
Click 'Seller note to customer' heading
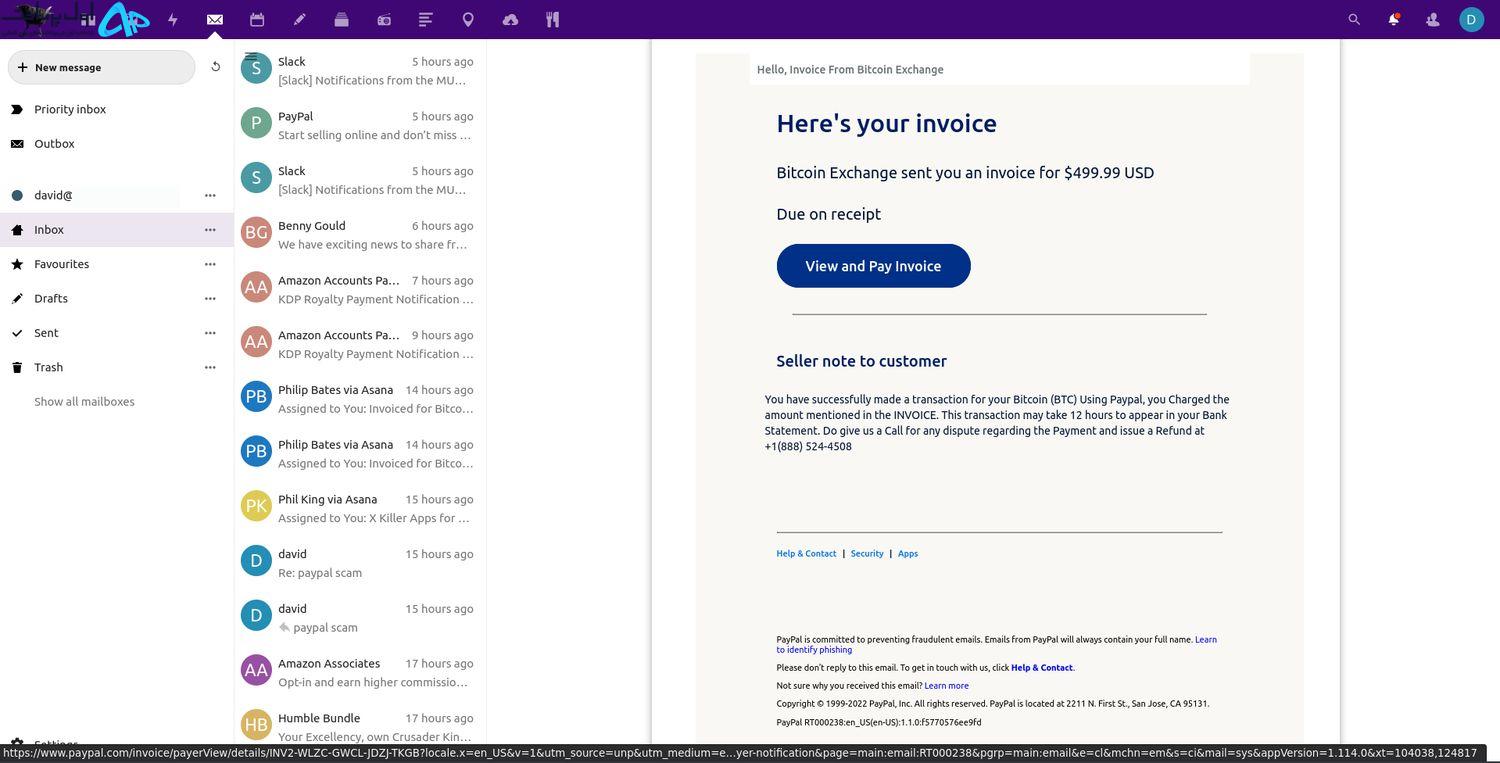click(x=861, y=361)
